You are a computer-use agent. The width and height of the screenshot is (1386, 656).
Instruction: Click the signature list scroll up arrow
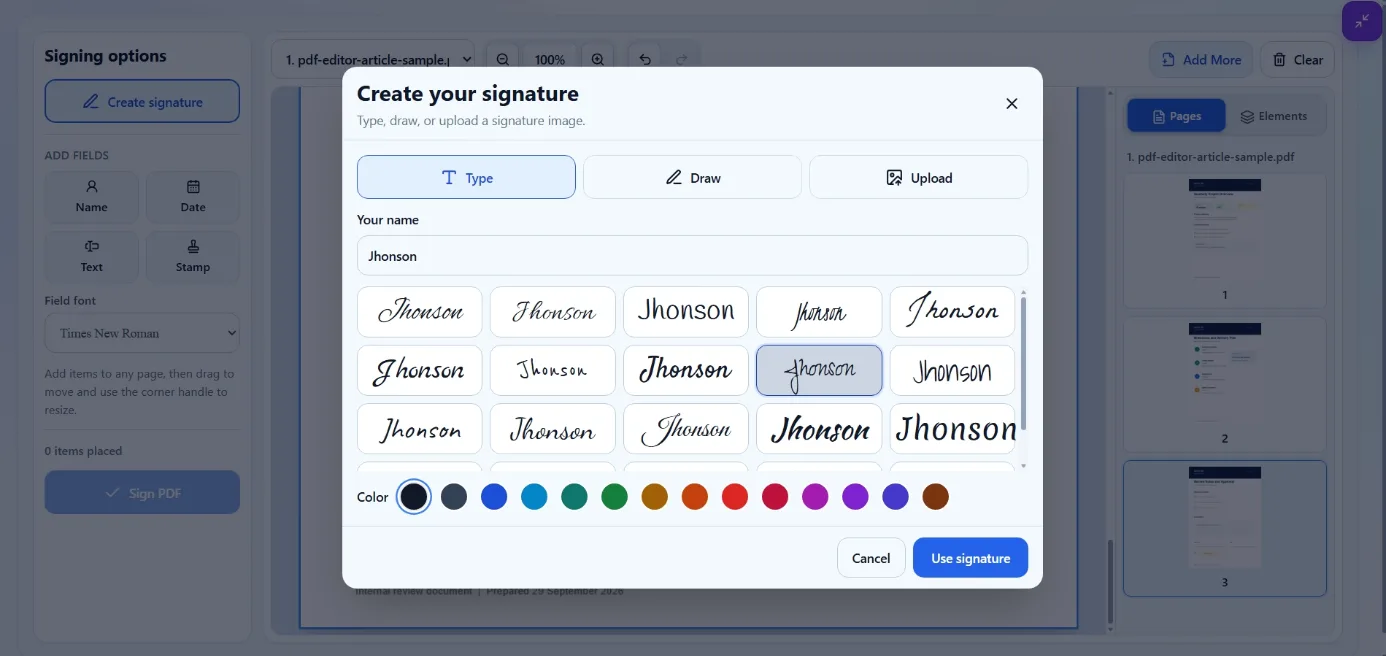tap(1023, 291)
